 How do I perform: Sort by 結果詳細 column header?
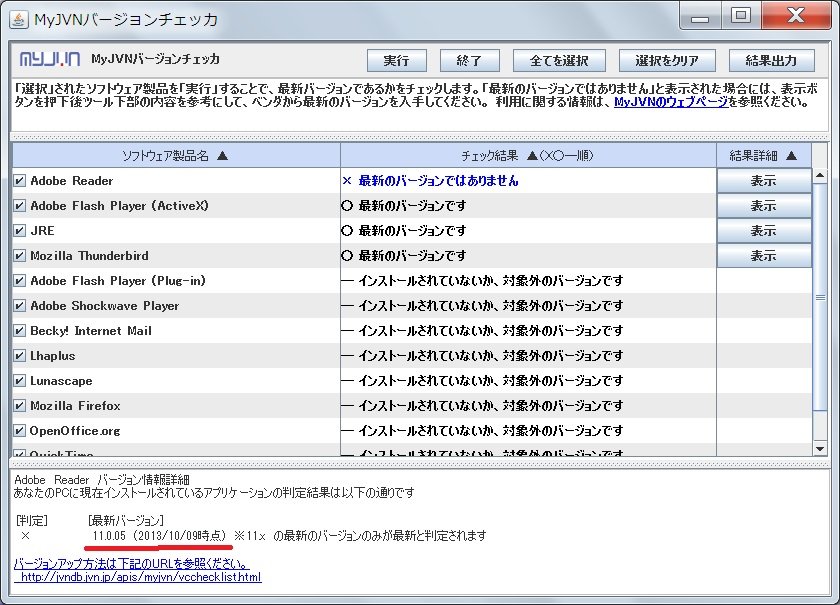coord(763,155)
